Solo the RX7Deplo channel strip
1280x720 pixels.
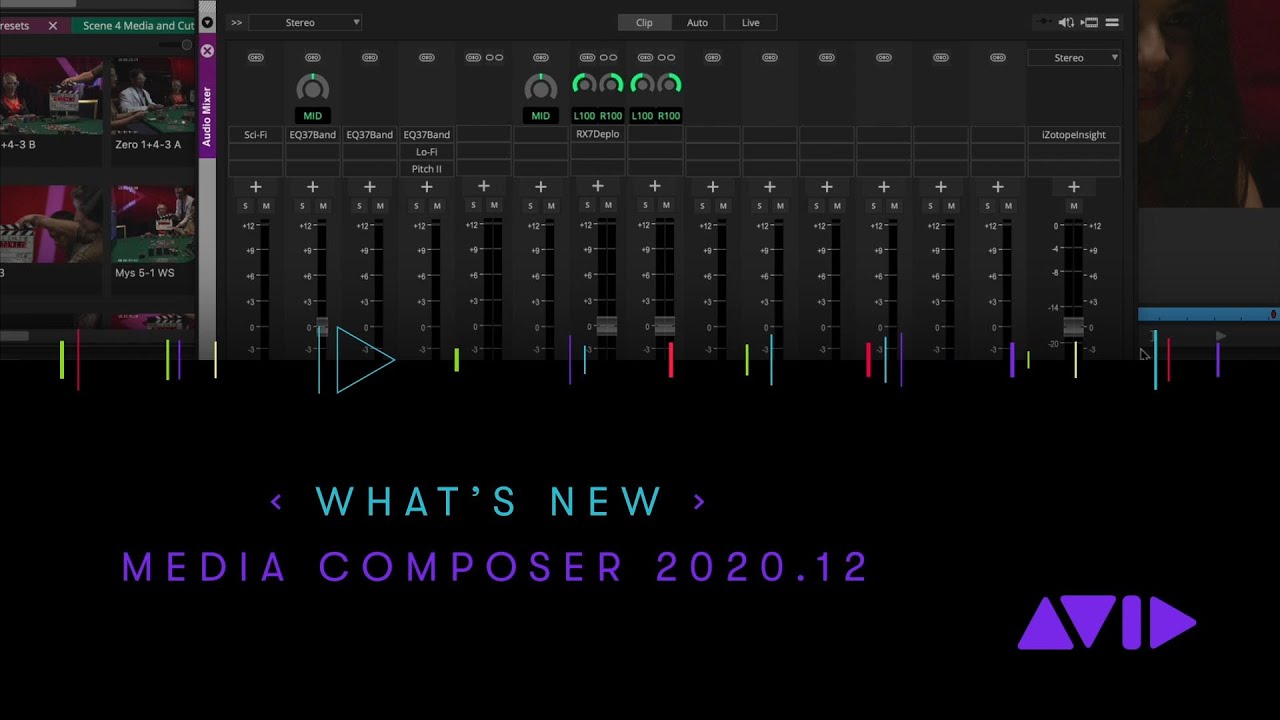[x=587, y=206]
